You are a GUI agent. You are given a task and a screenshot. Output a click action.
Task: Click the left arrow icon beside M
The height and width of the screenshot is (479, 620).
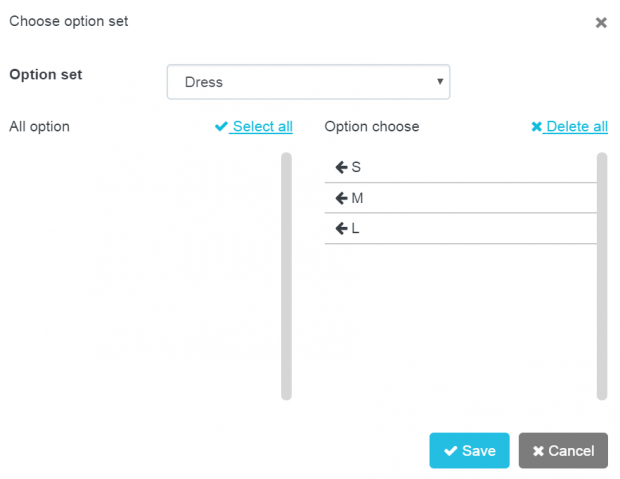click(341, 198)
